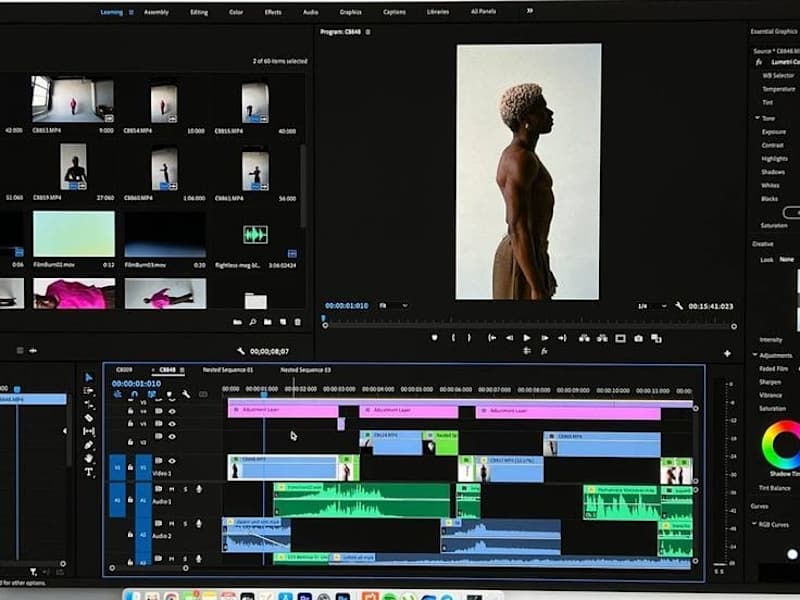Toggle the timeline Snap magnet
This screenshot has width=800, height=600.
click(x=134, y=394)
